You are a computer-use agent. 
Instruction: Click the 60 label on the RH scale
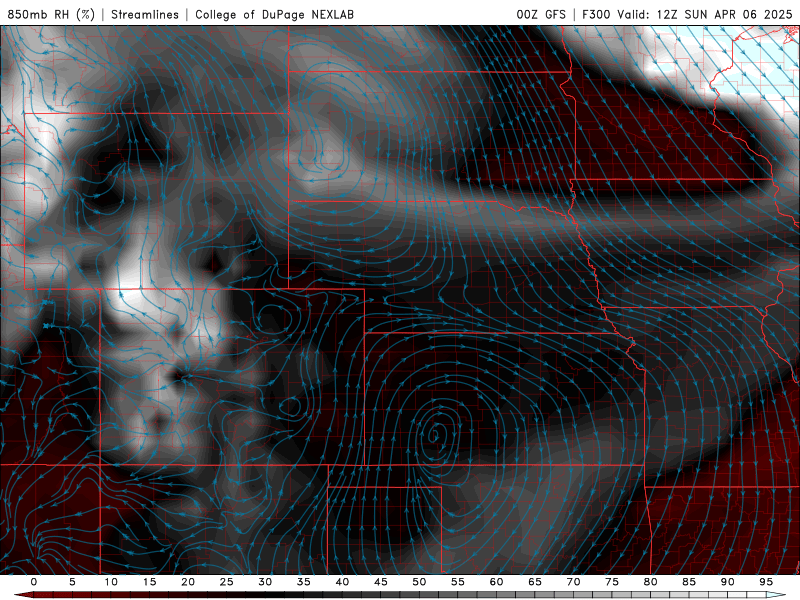click(x=496, y=582)
